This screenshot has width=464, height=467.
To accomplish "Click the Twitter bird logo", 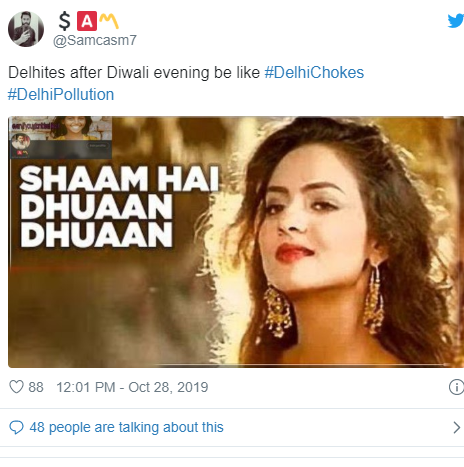I will point(456,21).
